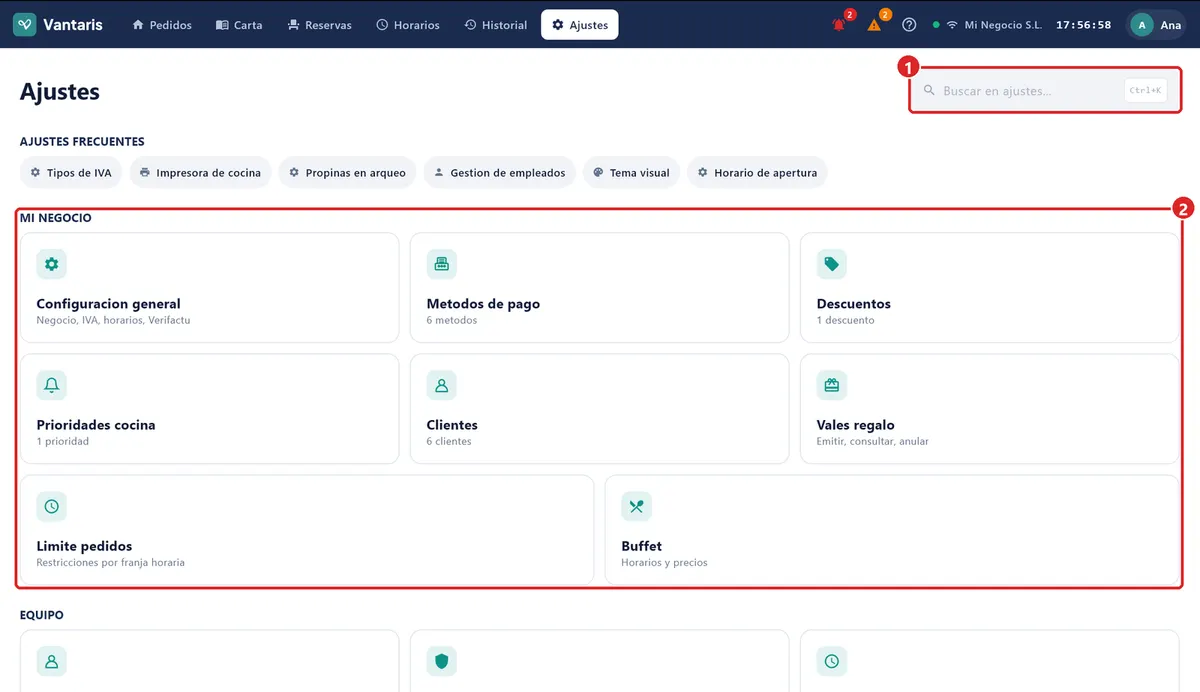Go to the Pedidos tab
The height and width of the screenshot is (692, 1200).
click(162, 25)
